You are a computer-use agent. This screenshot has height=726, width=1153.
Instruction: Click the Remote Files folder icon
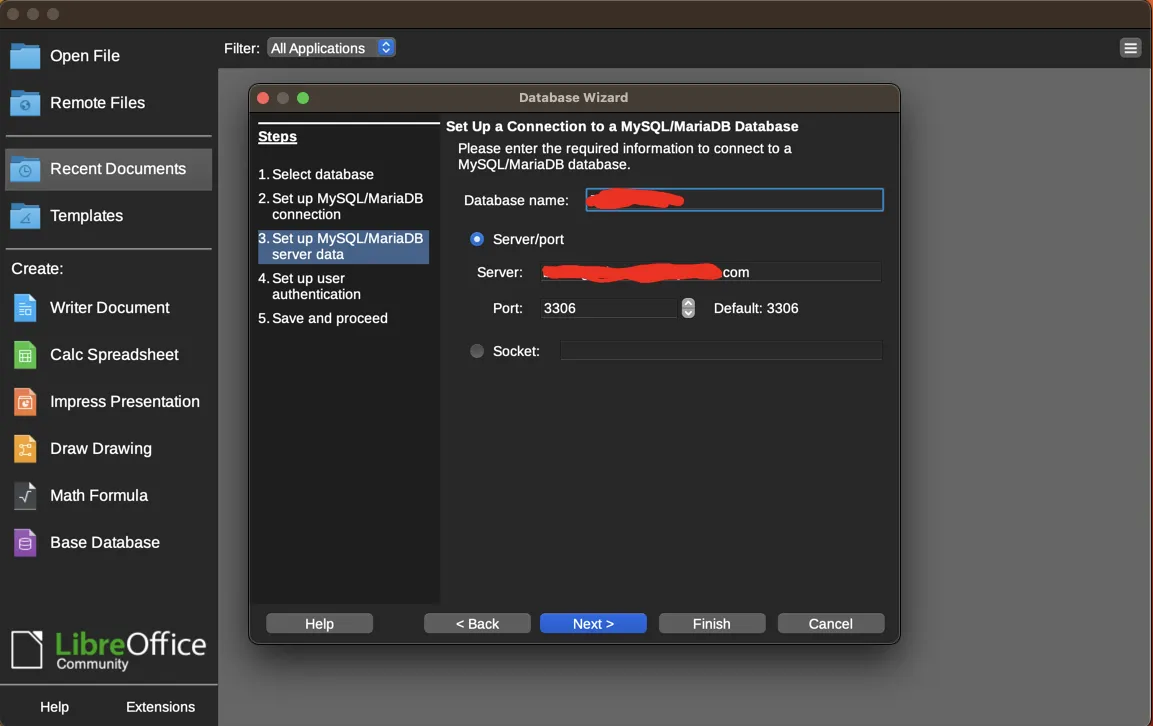25,103
